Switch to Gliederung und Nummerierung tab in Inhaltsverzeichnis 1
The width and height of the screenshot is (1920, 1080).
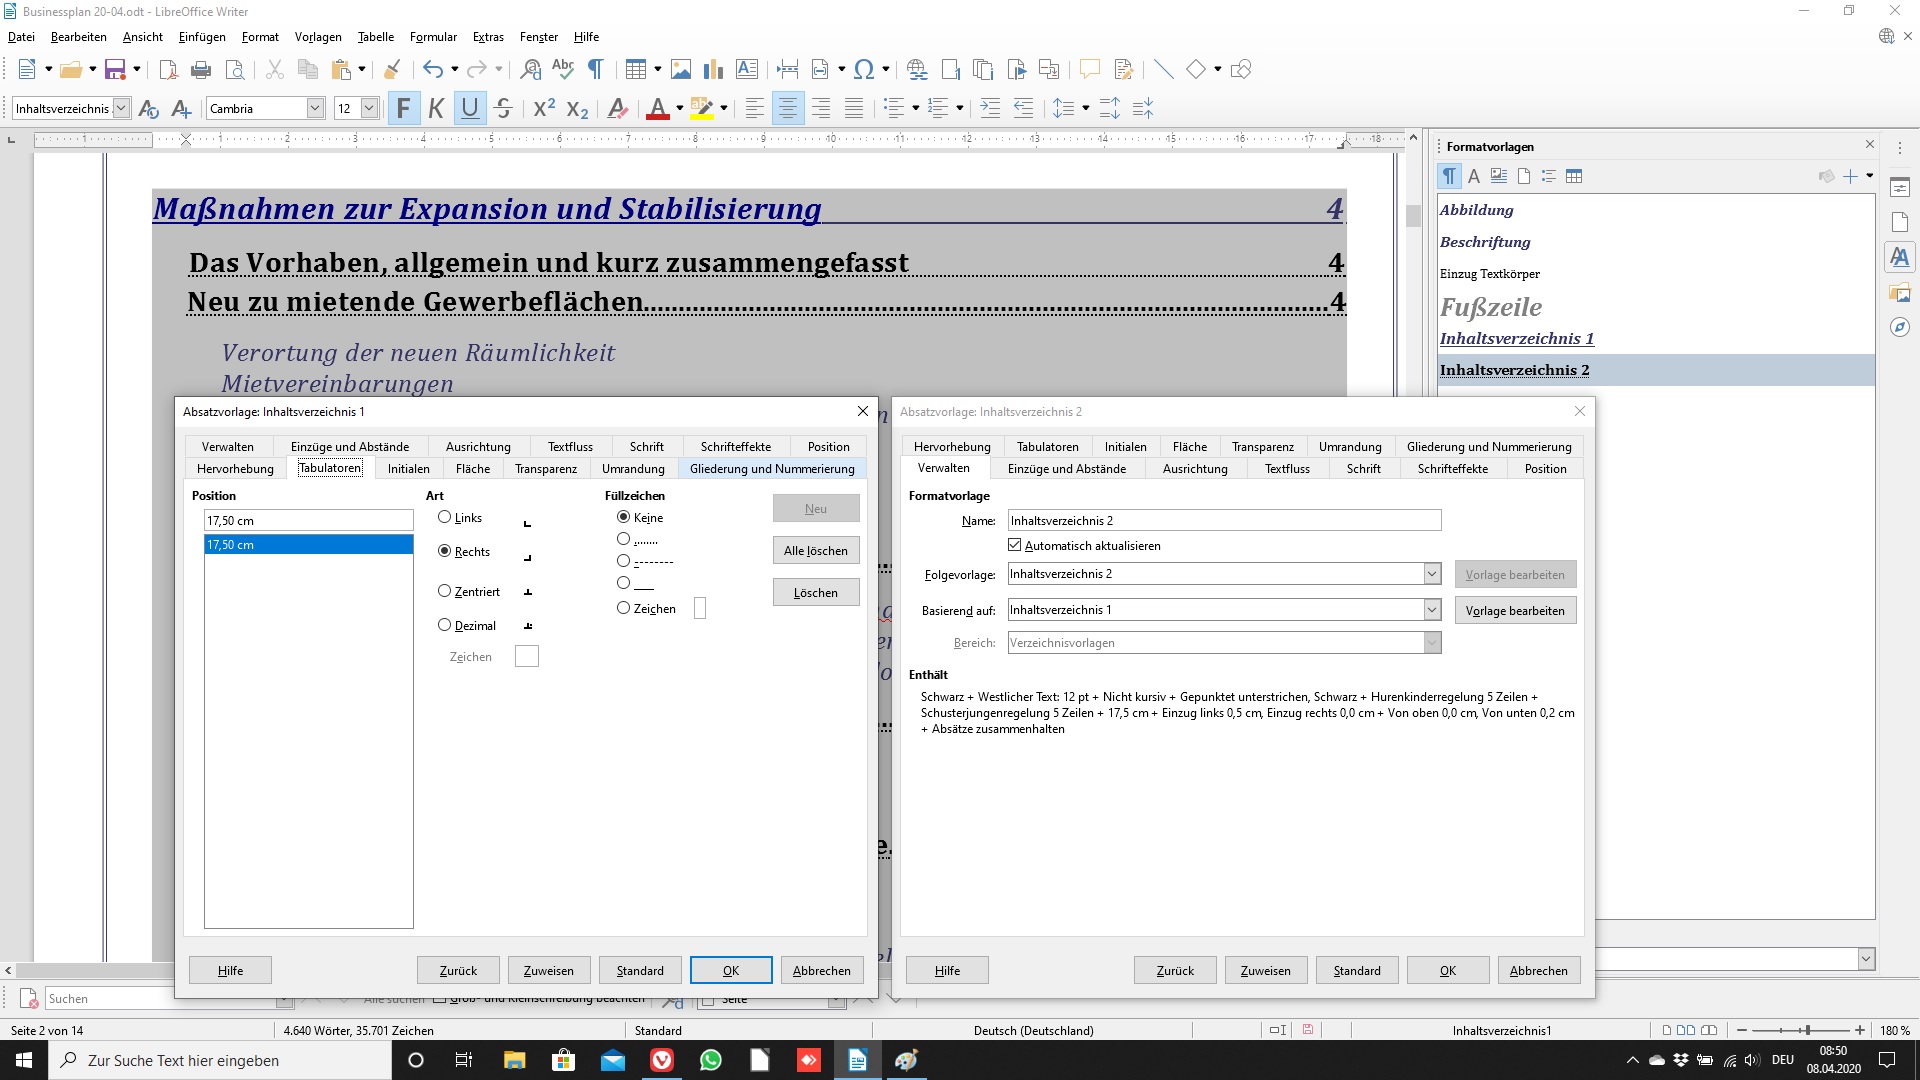pyautogui.click(x=772, y=469)
